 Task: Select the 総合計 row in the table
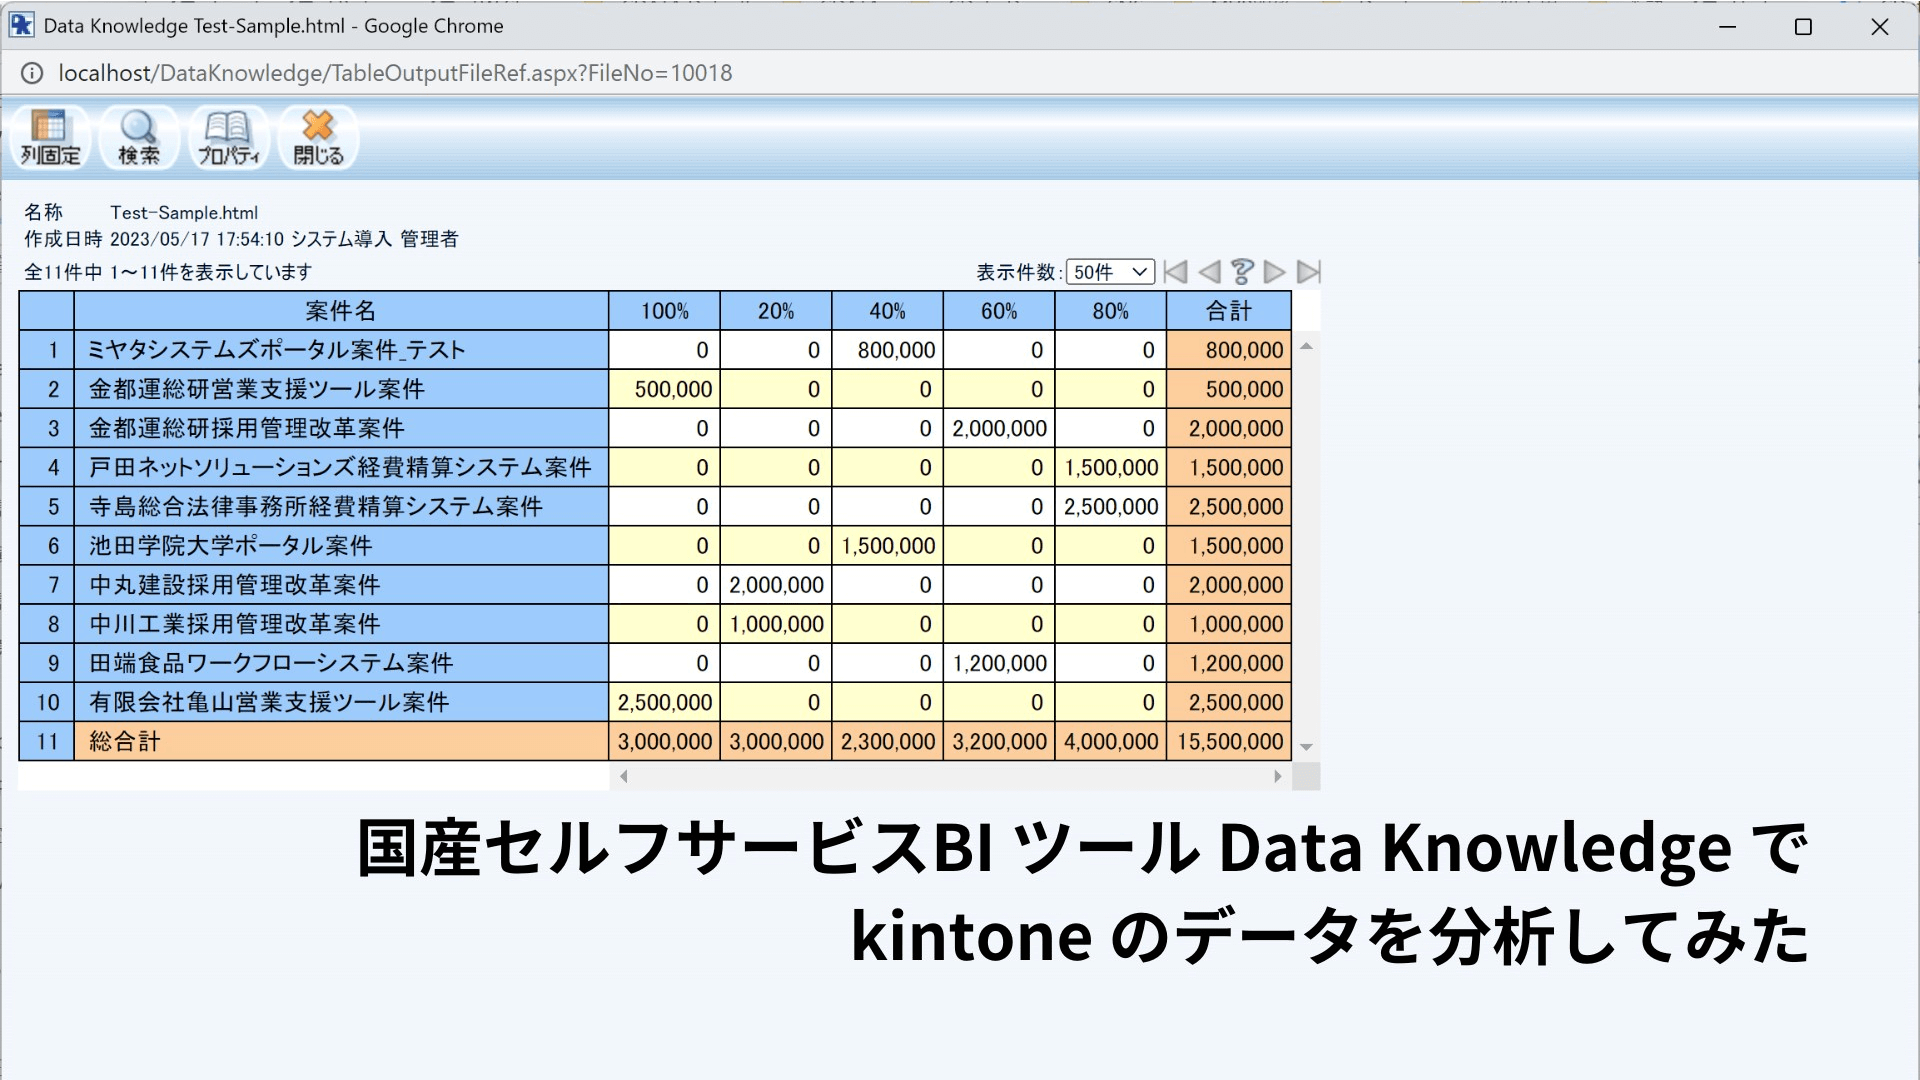(x=126, y=741)
